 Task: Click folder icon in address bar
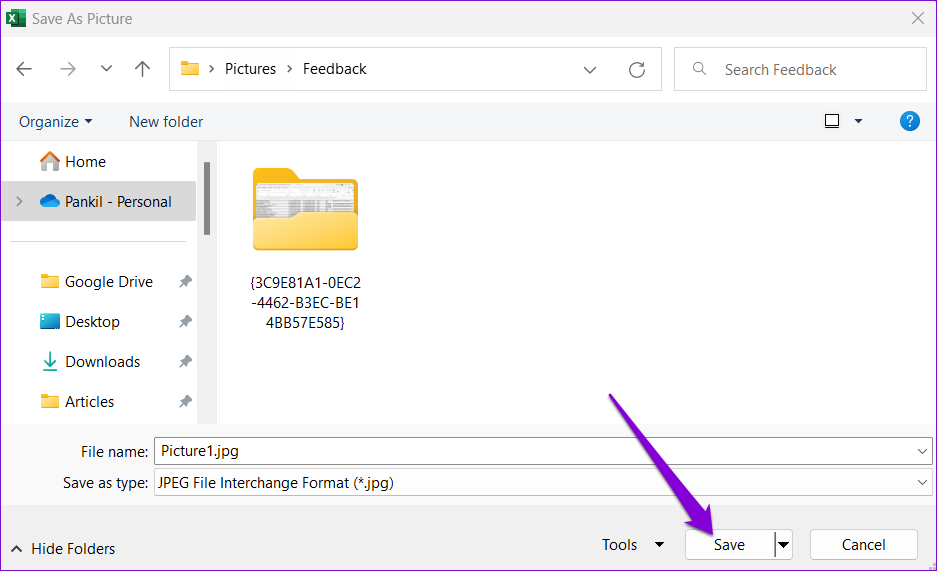(x=190, y=68)
